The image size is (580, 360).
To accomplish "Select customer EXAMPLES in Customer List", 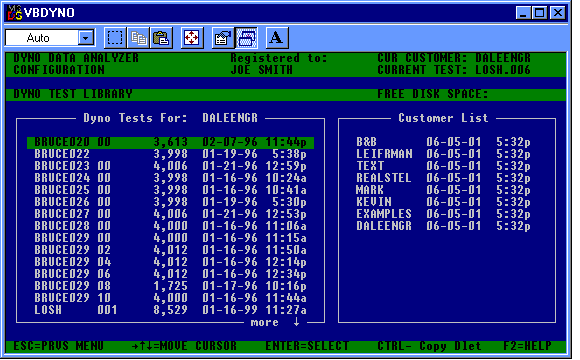I will pos(443,214).
